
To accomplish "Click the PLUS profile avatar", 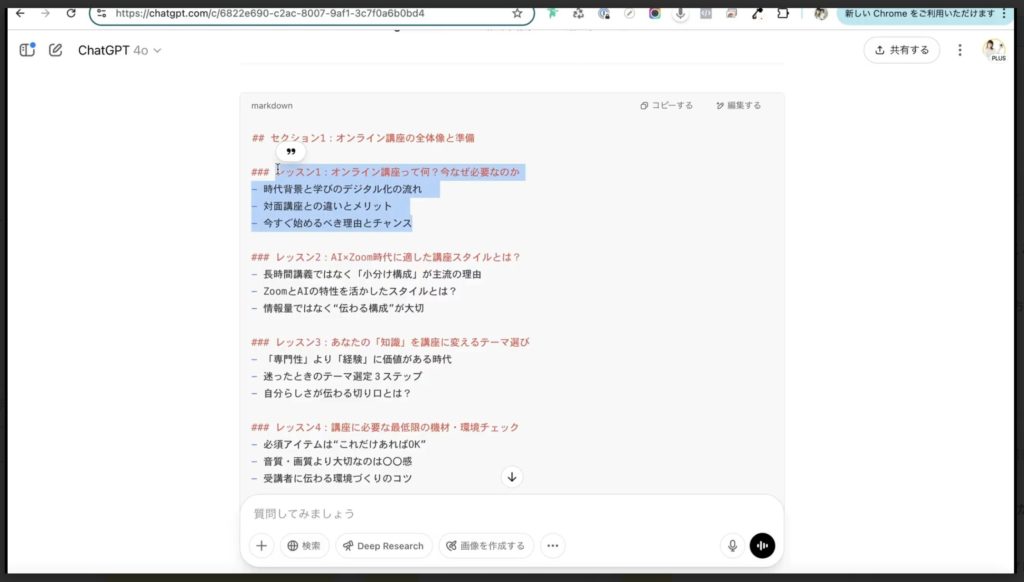I will 995,50.
